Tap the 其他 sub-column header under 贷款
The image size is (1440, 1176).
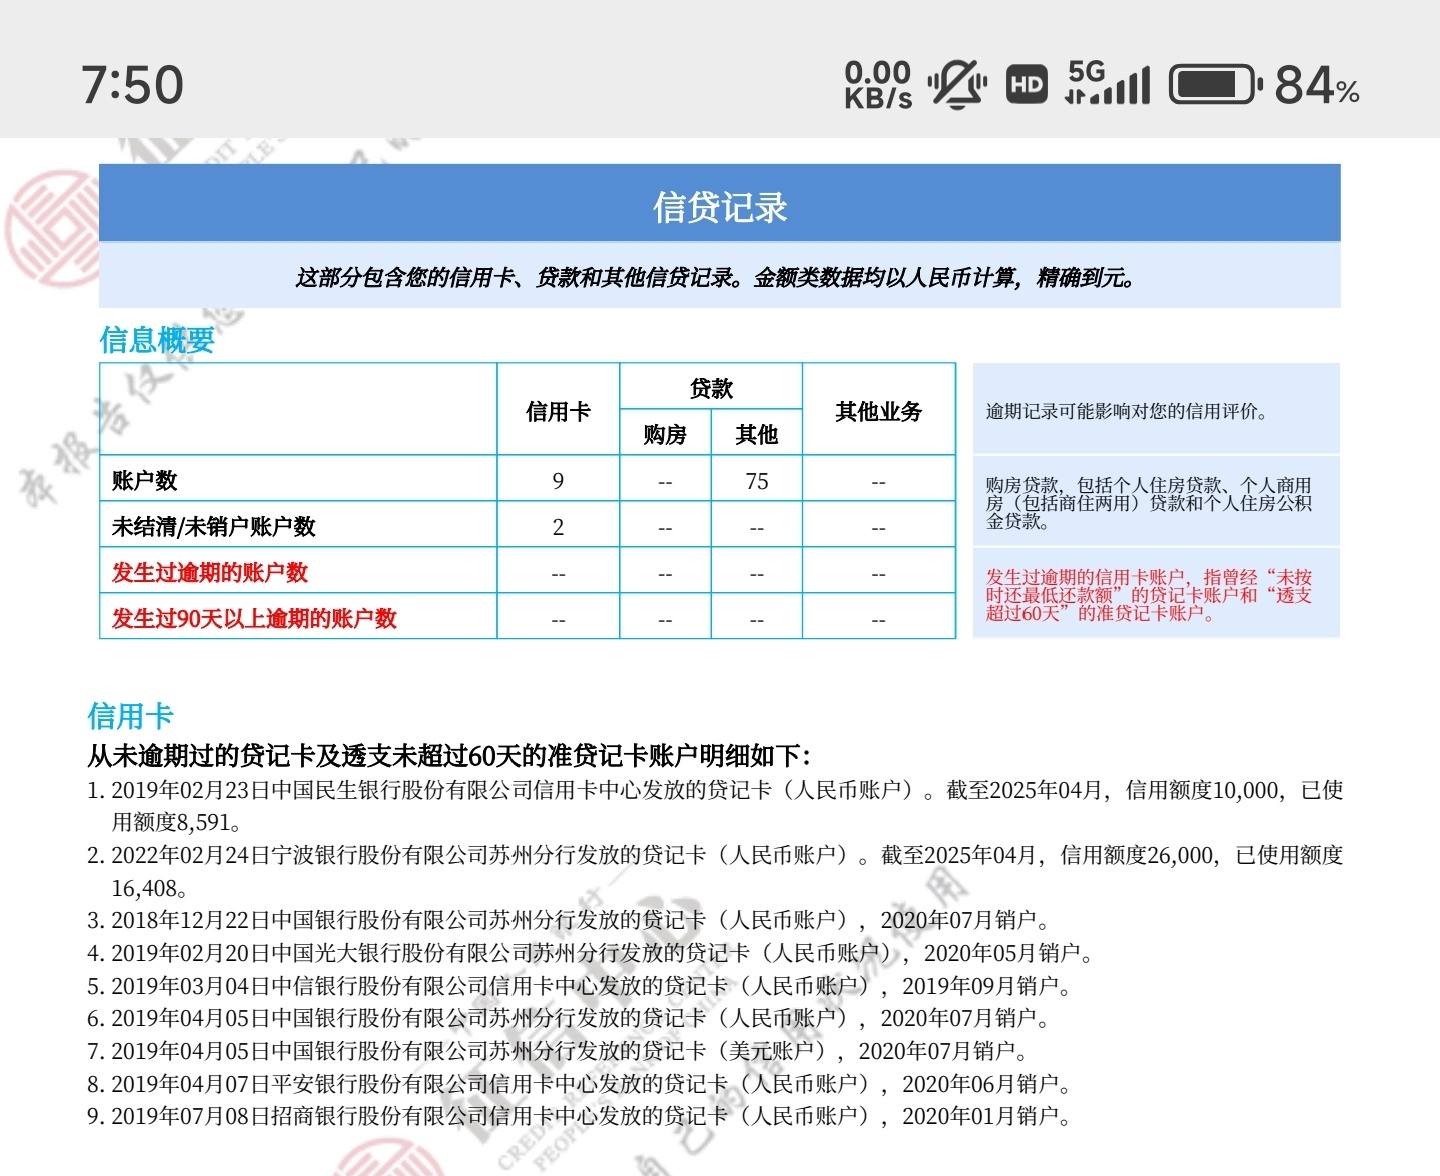(756, 434)
